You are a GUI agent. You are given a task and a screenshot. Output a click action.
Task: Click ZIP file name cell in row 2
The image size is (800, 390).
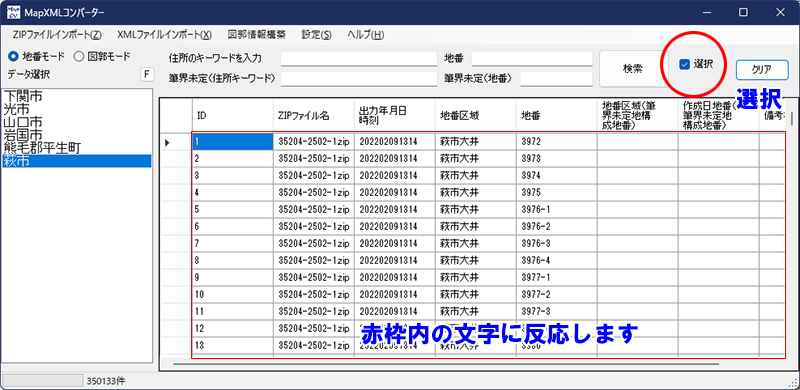coord(314,159)
